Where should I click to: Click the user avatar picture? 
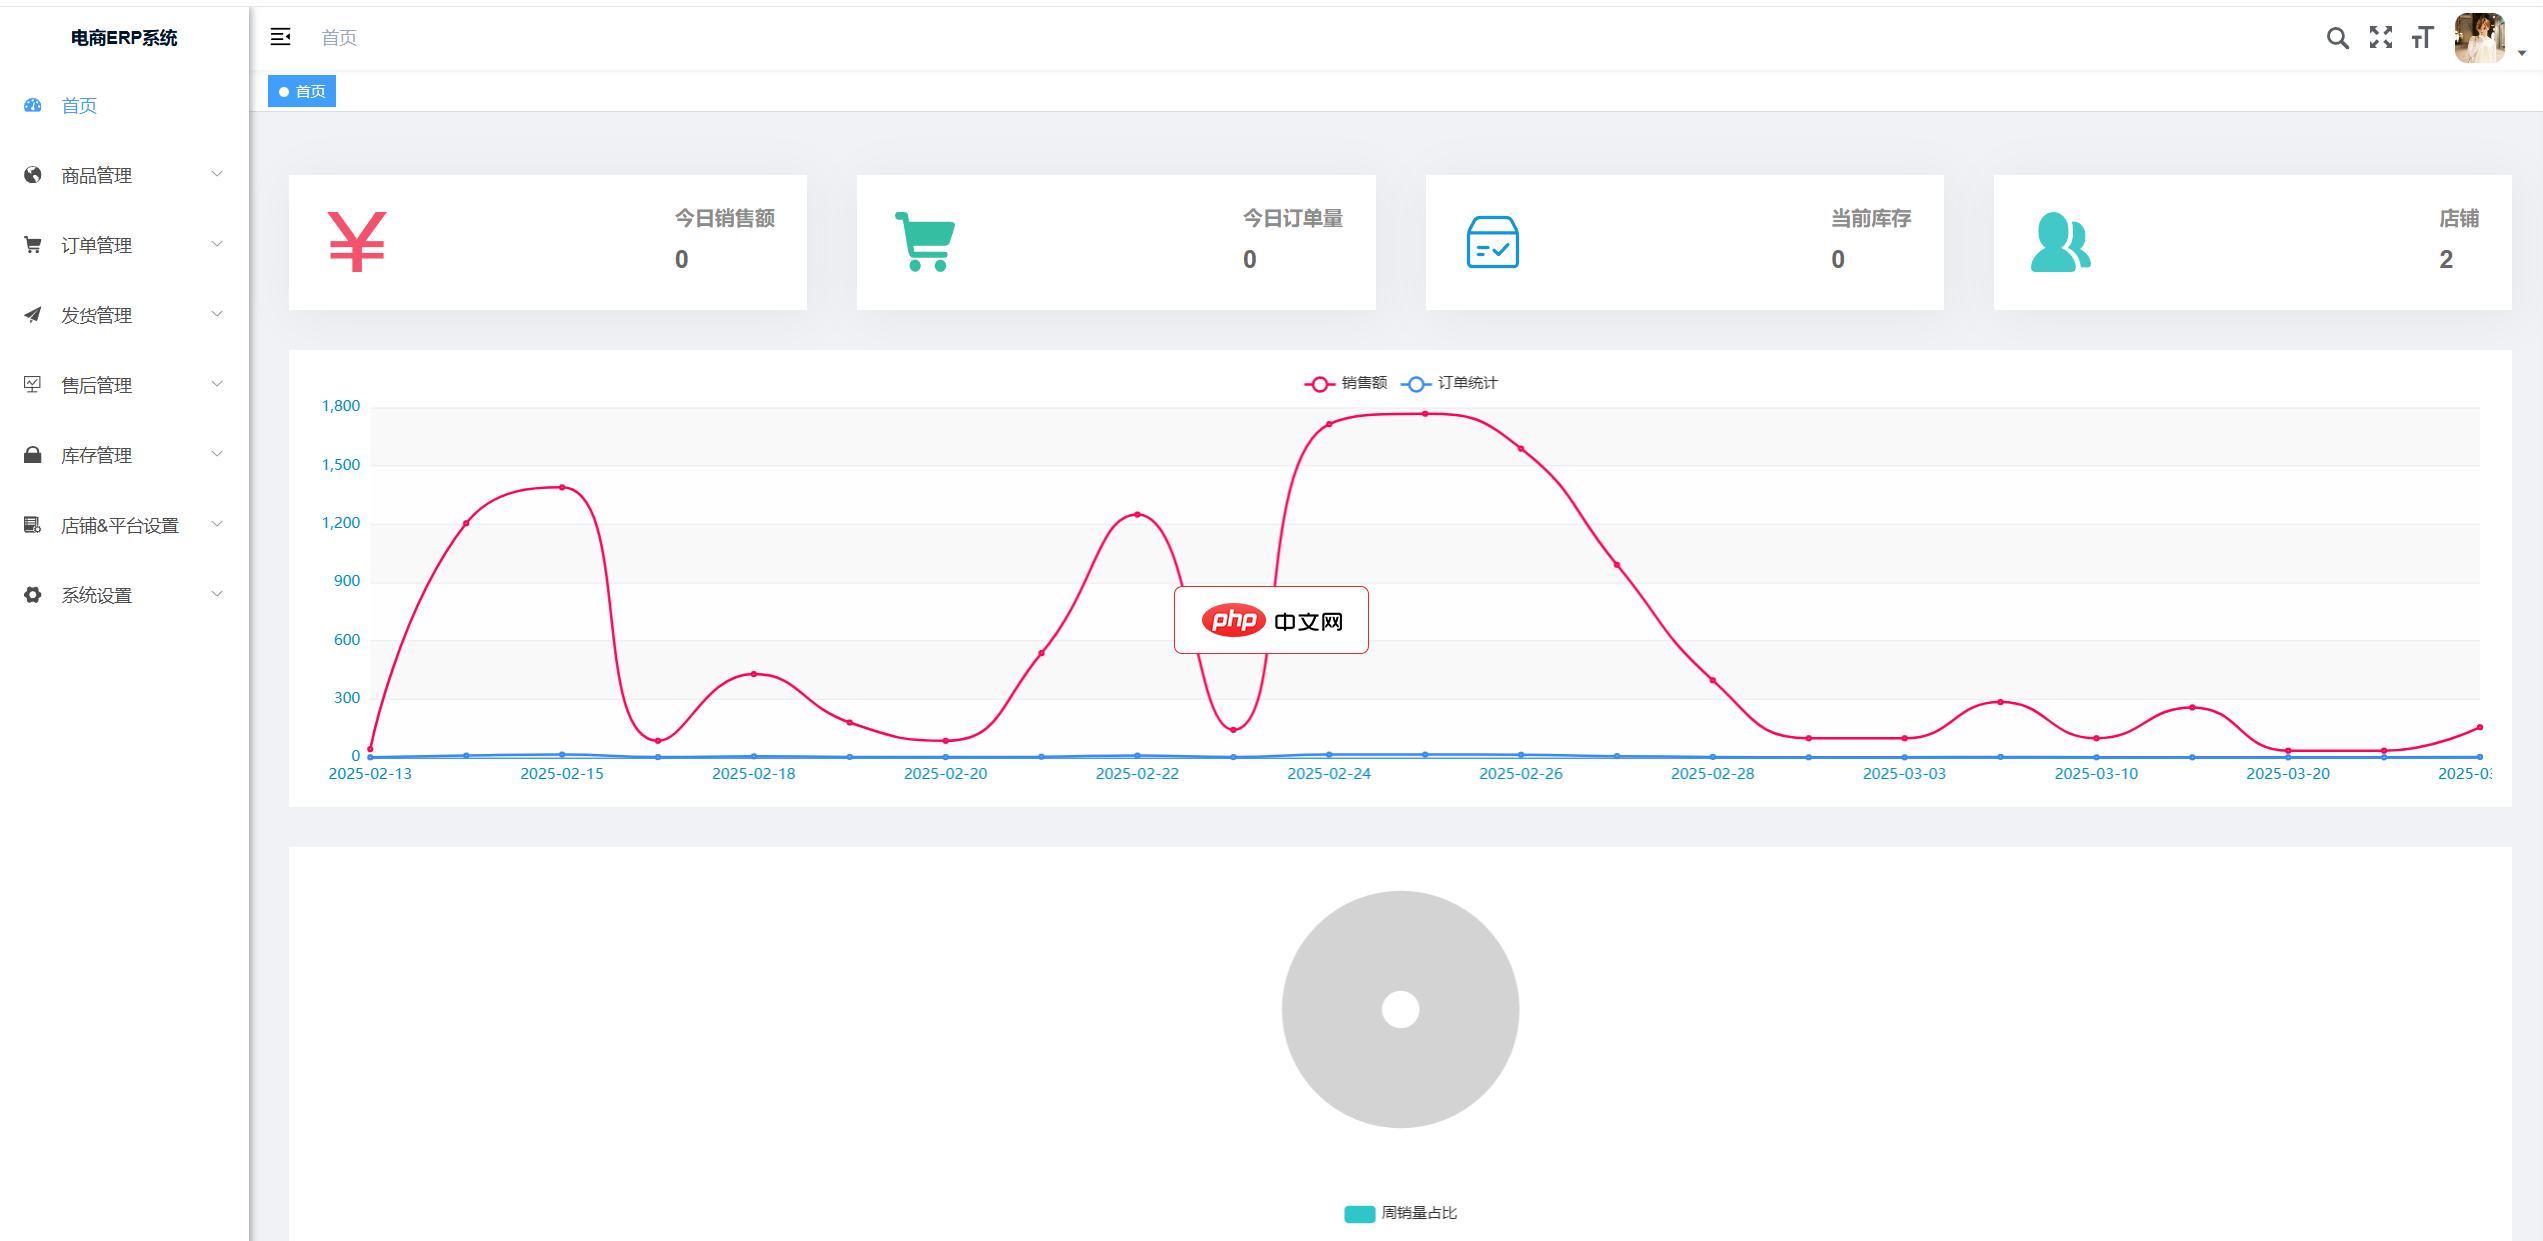(x=2480, y=38)
